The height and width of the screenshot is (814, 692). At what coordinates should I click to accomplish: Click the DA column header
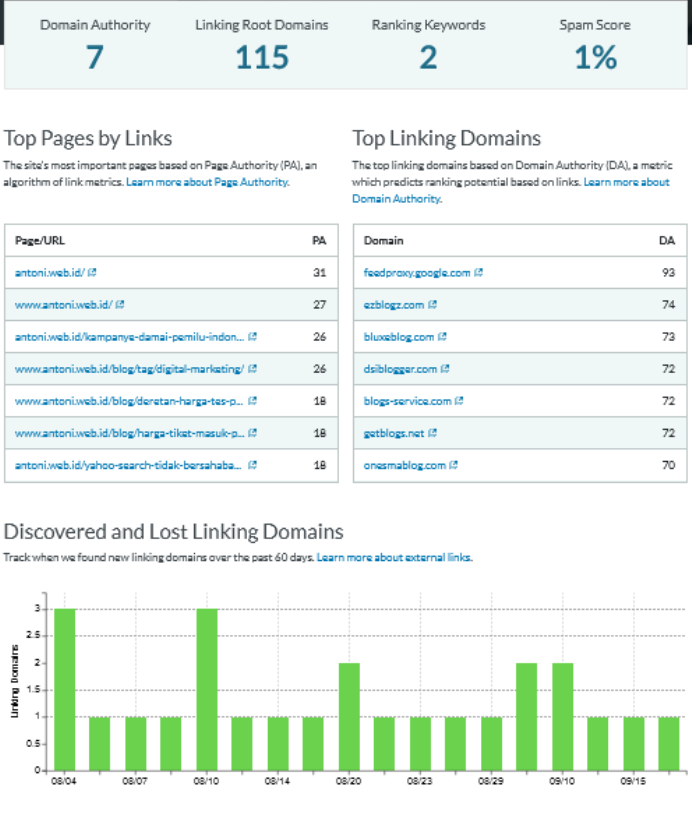click(x=667, y=241)
